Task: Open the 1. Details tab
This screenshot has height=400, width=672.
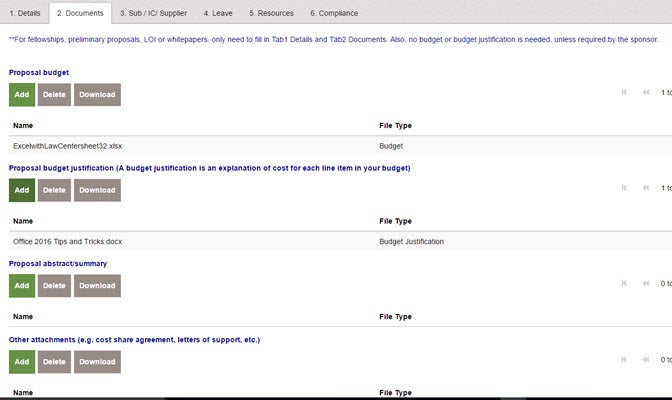Action: tap(25, 13)
